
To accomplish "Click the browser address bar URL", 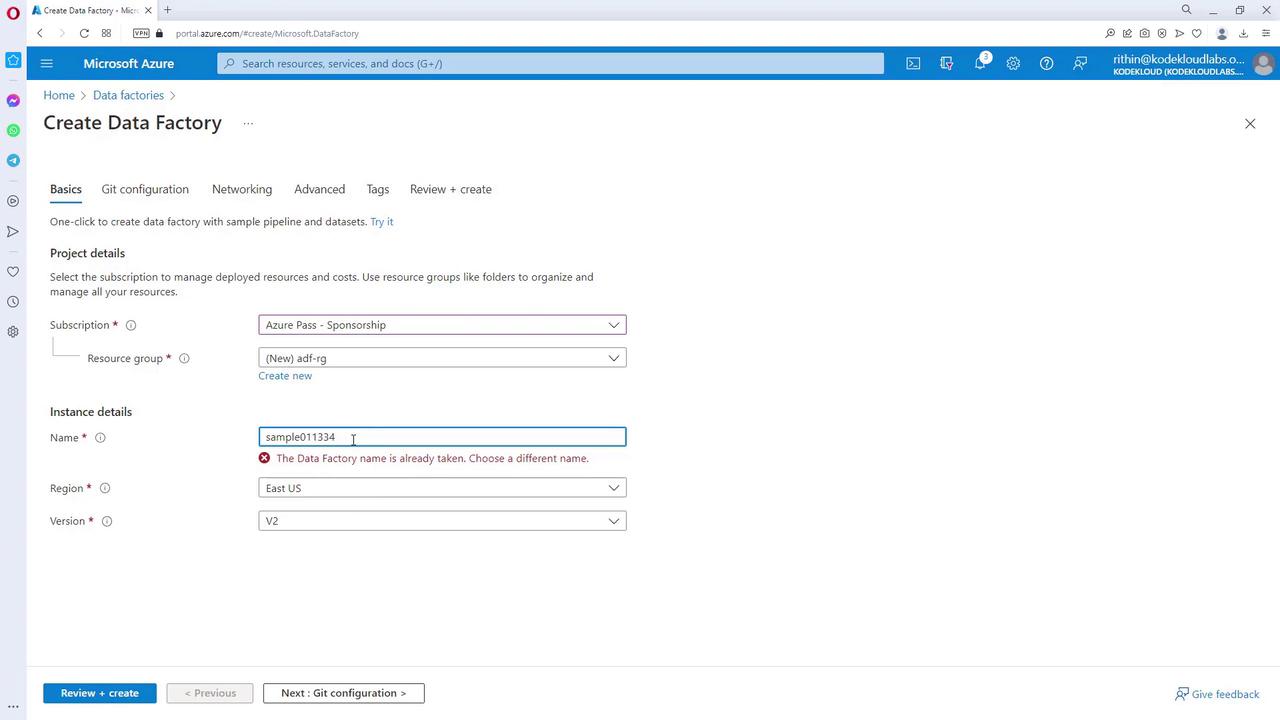I will coord(267,33).
